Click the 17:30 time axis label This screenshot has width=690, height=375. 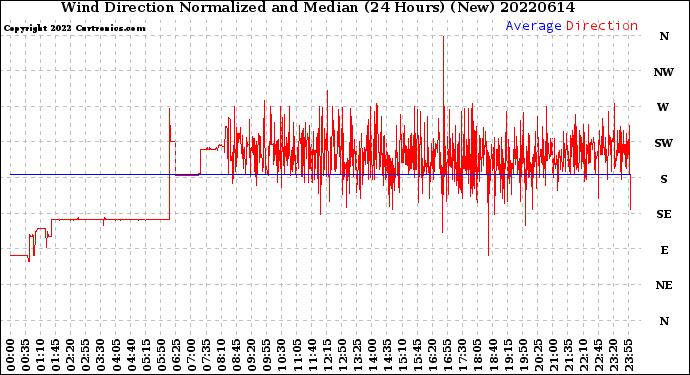click(462, 355)
